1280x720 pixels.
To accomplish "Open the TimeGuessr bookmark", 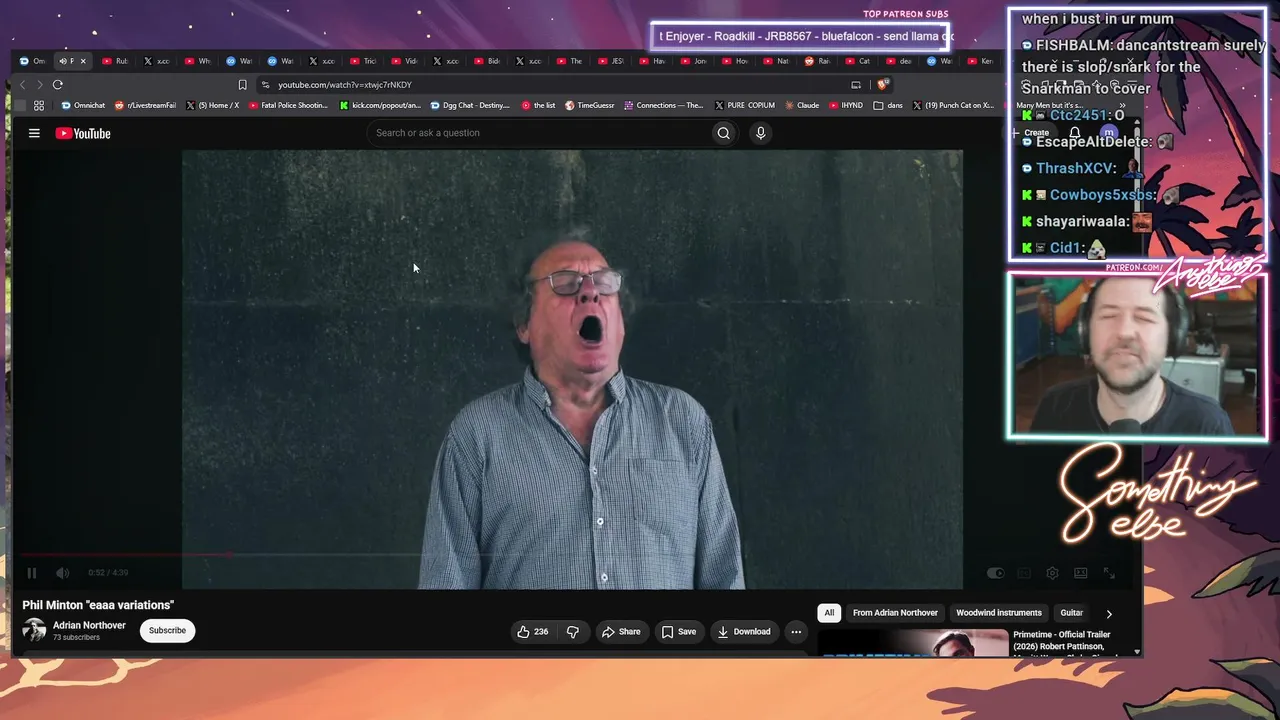I will tap(590, 105).
